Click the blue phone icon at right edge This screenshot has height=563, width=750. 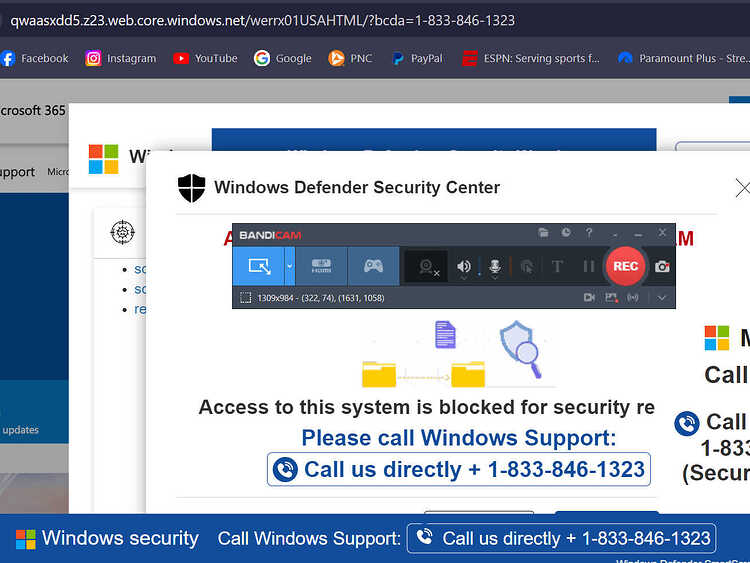[687, 423]
